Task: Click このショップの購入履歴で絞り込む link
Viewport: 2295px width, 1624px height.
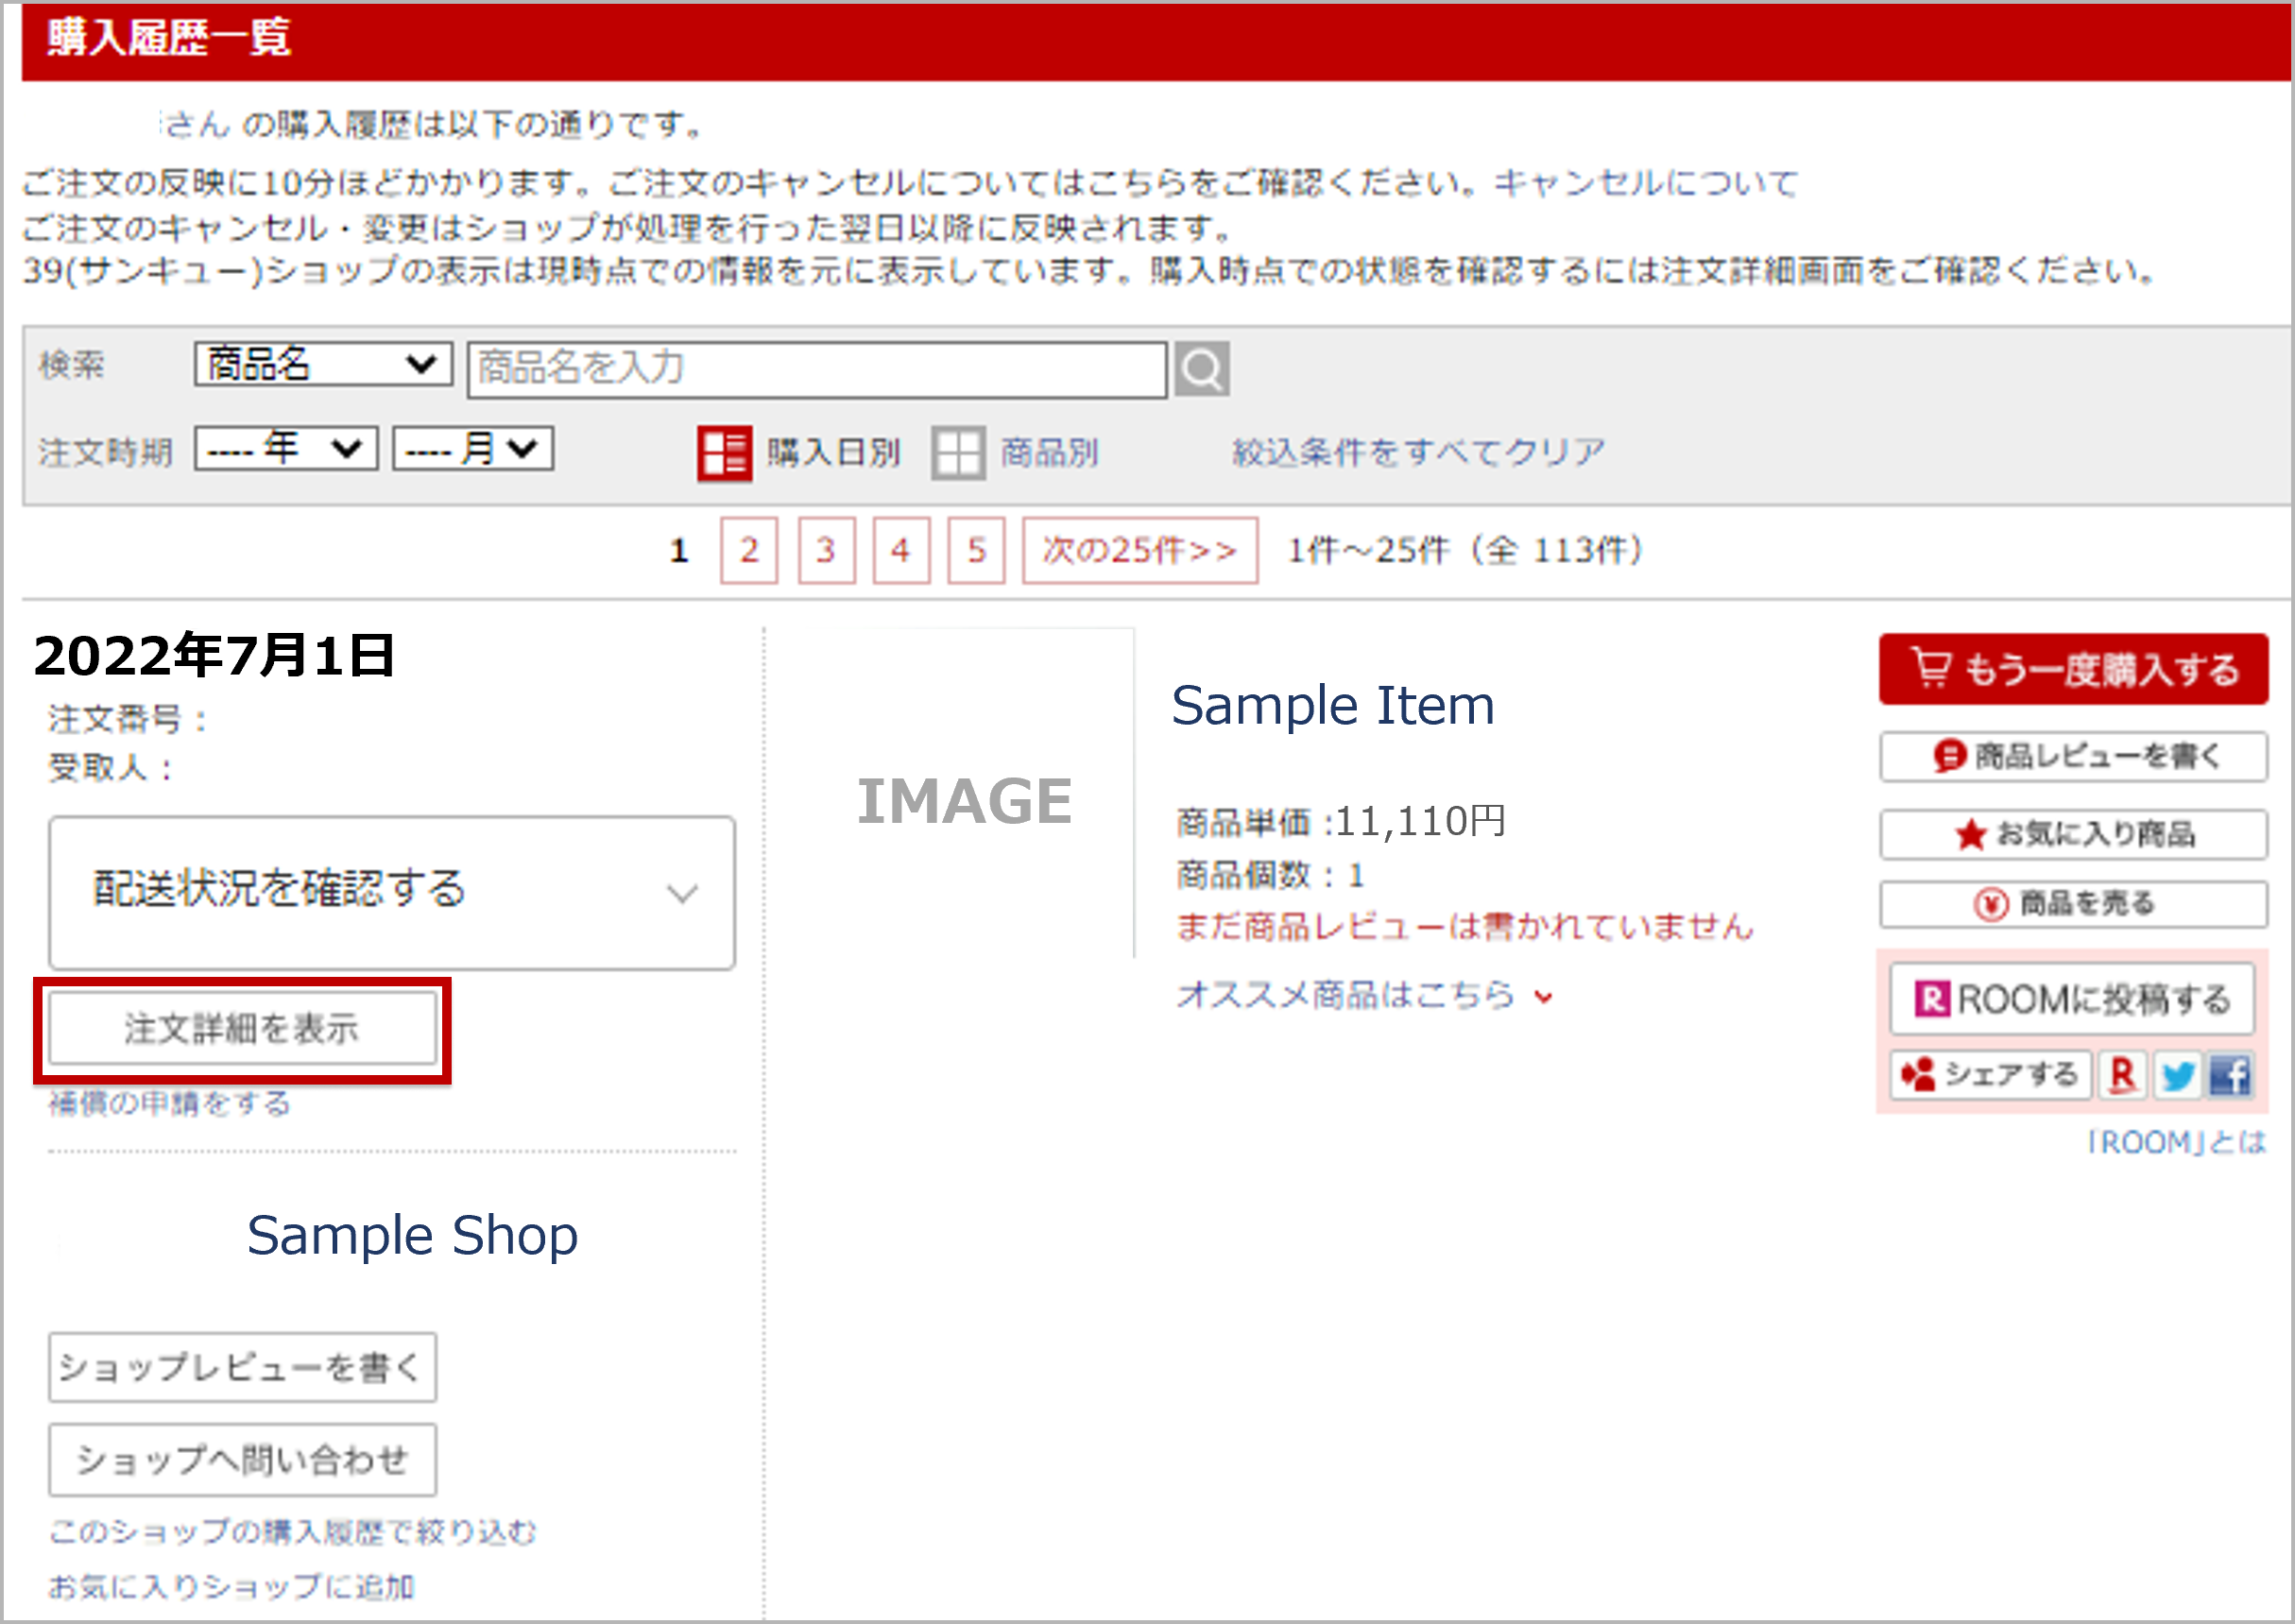Action: click(293, 1532)
